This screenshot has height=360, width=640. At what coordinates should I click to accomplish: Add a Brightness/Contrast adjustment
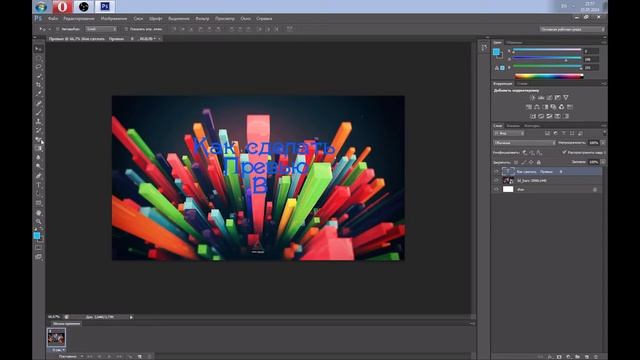pos(533,98)
